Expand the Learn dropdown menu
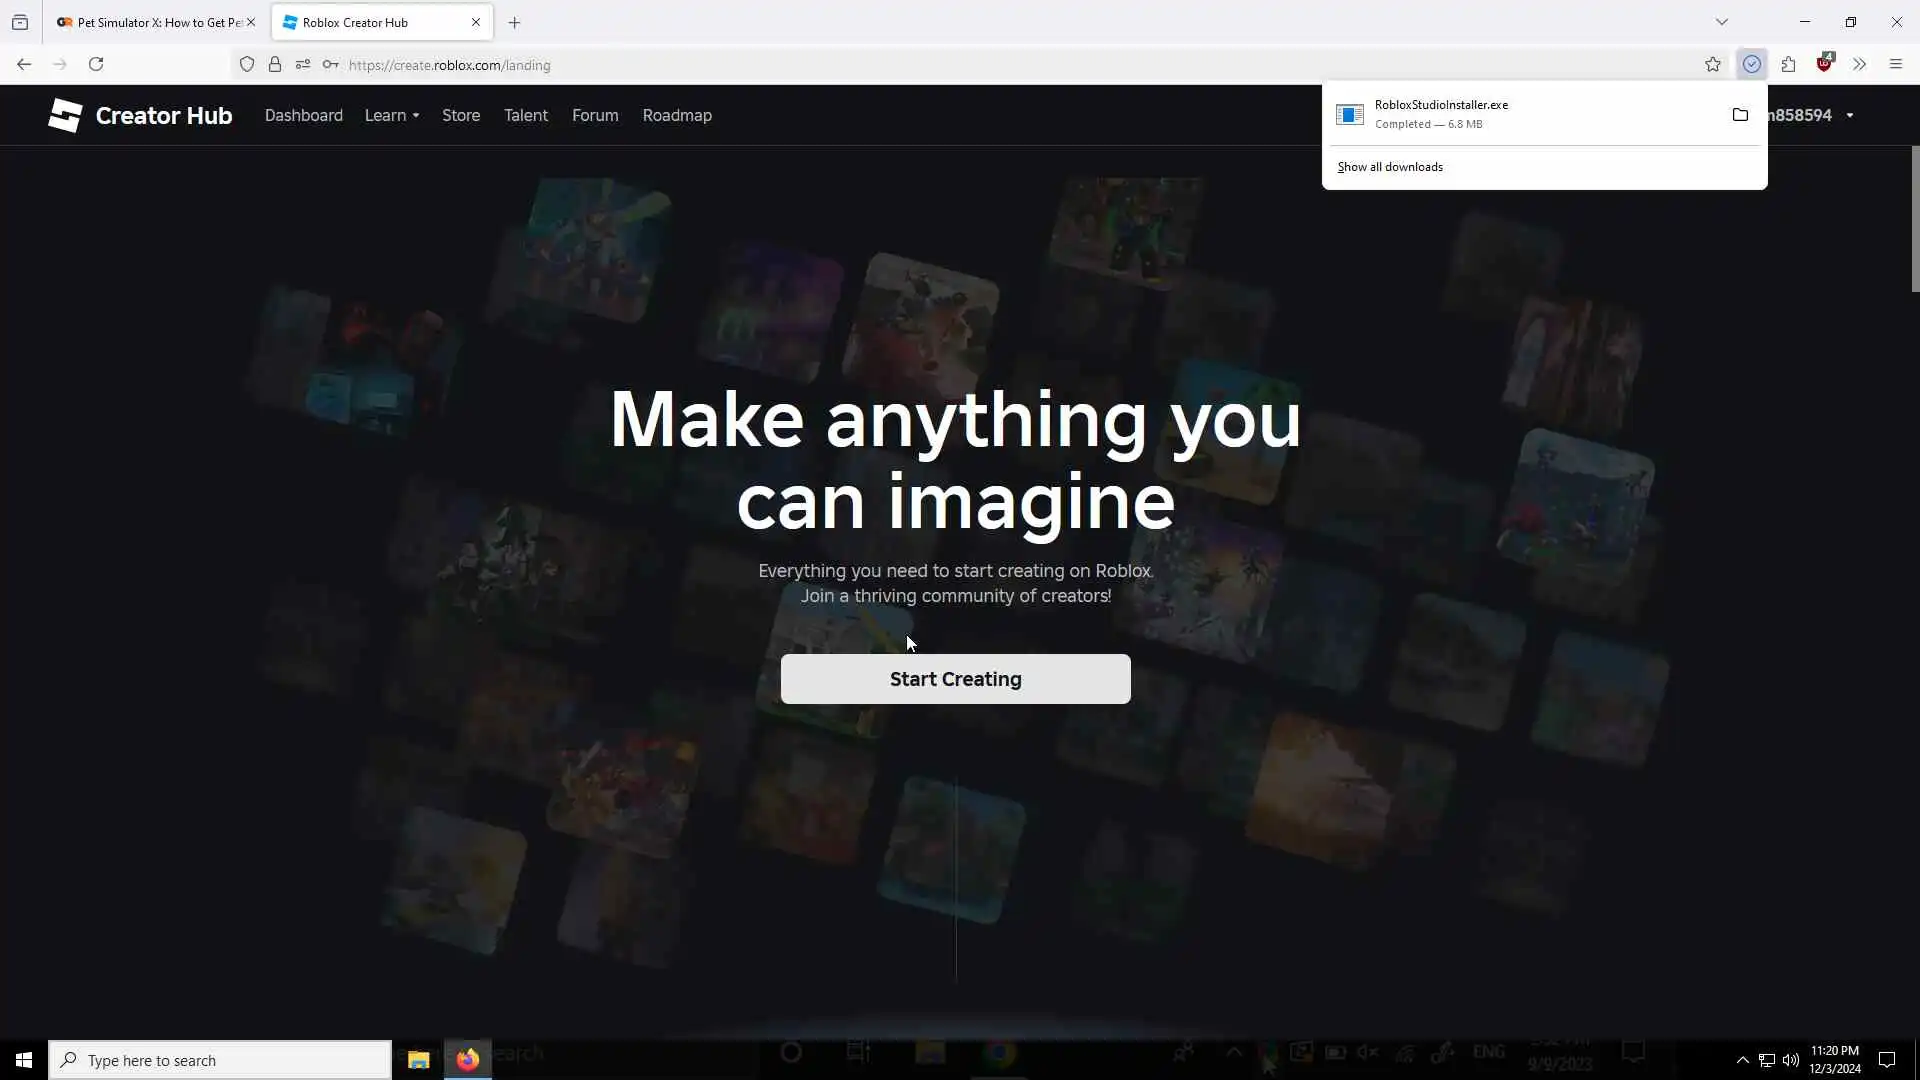Image resolution: width=1920 pixels, height=1080 pixels. (x=392, y=115)
